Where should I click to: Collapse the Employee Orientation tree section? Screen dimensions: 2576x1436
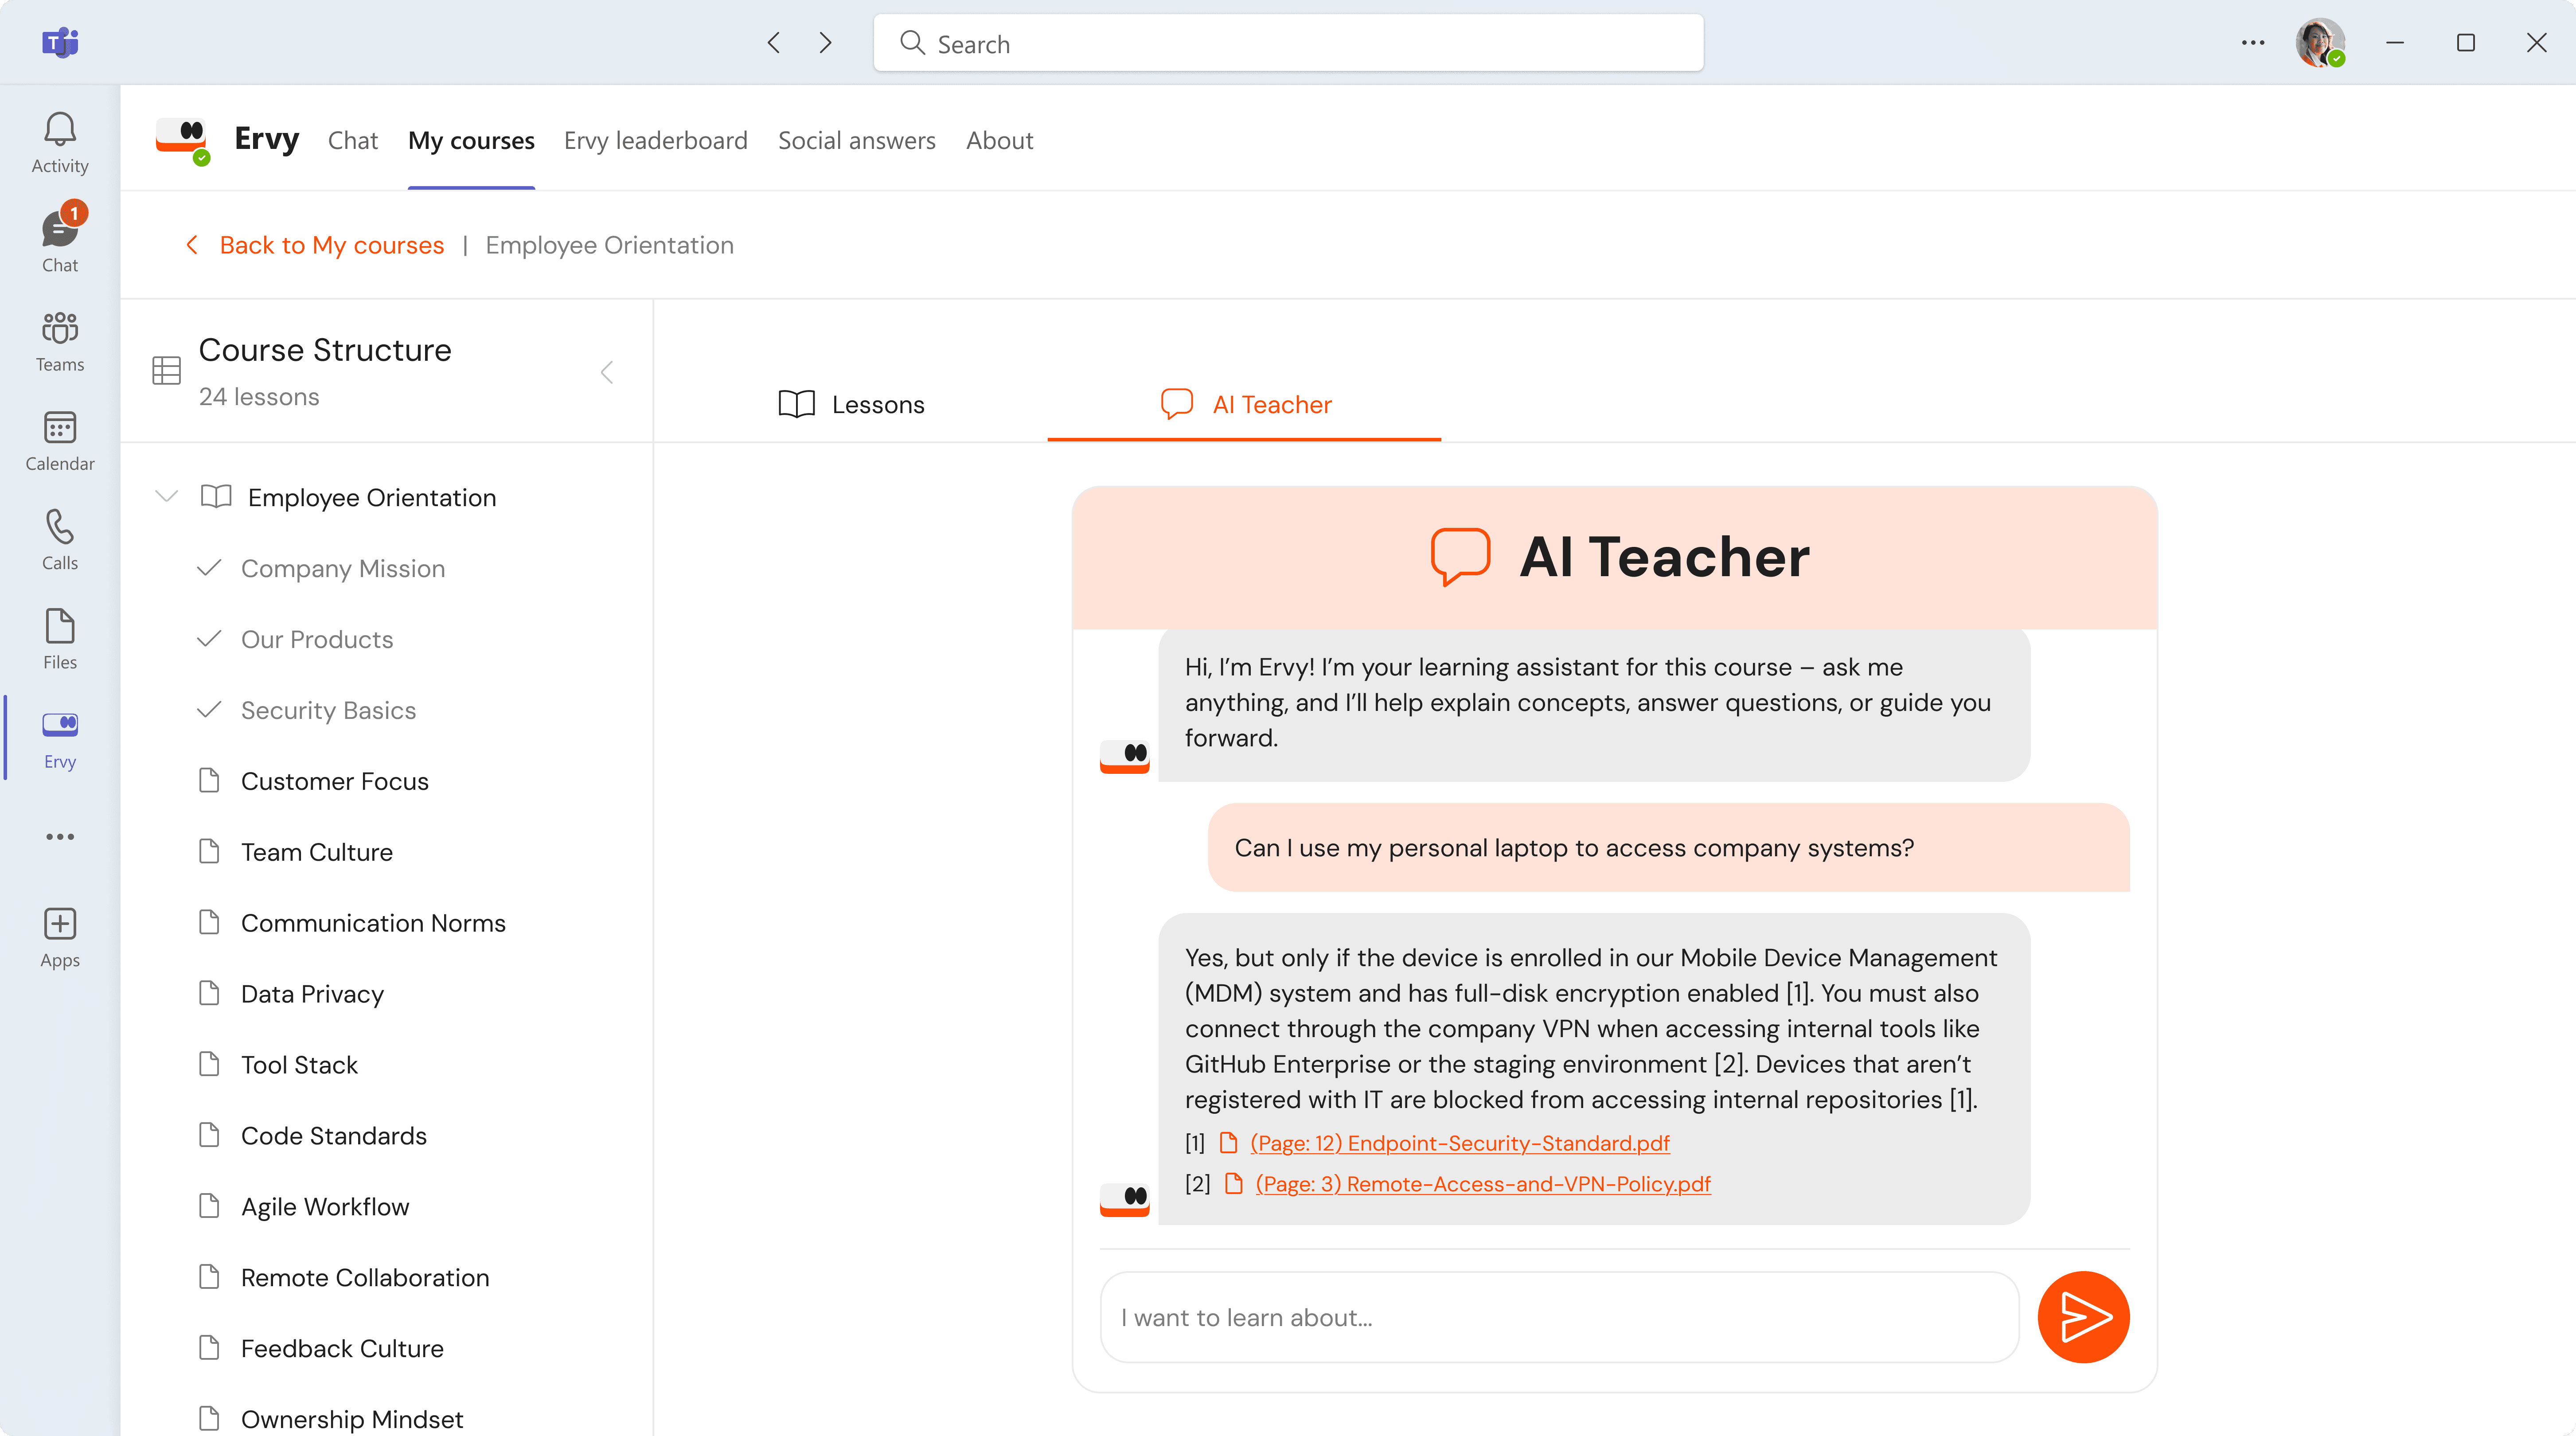[x=166, y=497]
